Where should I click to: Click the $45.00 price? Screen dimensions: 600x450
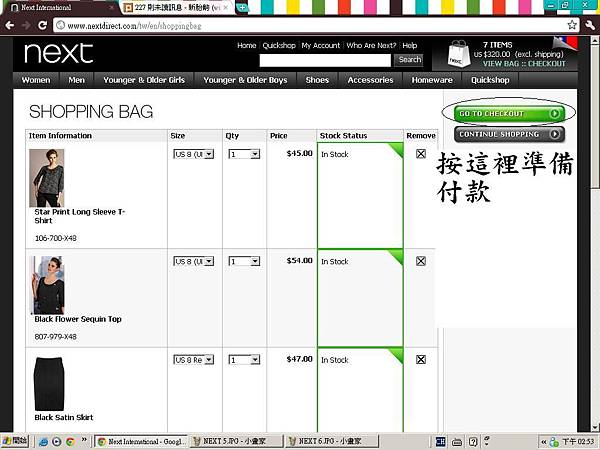pos(300,153)
